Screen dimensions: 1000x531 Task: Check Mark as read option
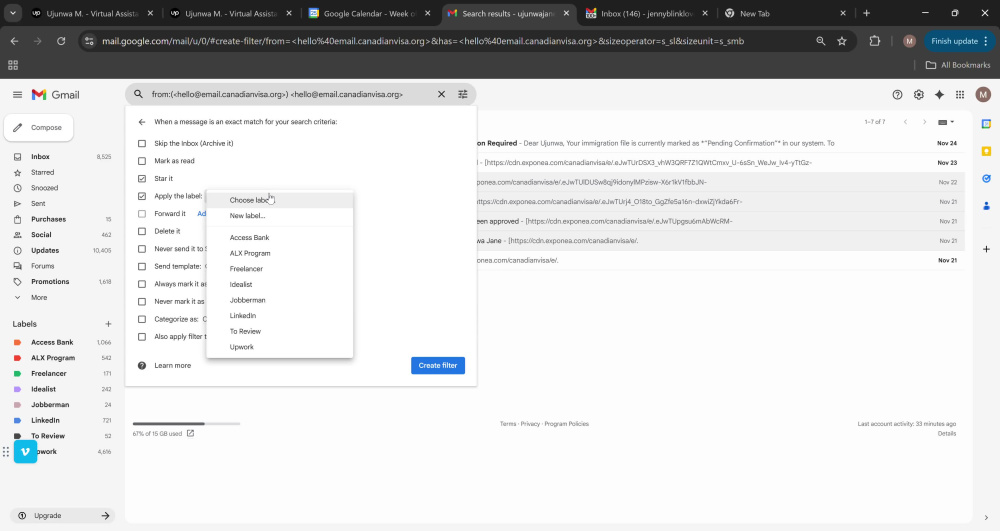tap(142, 161)
